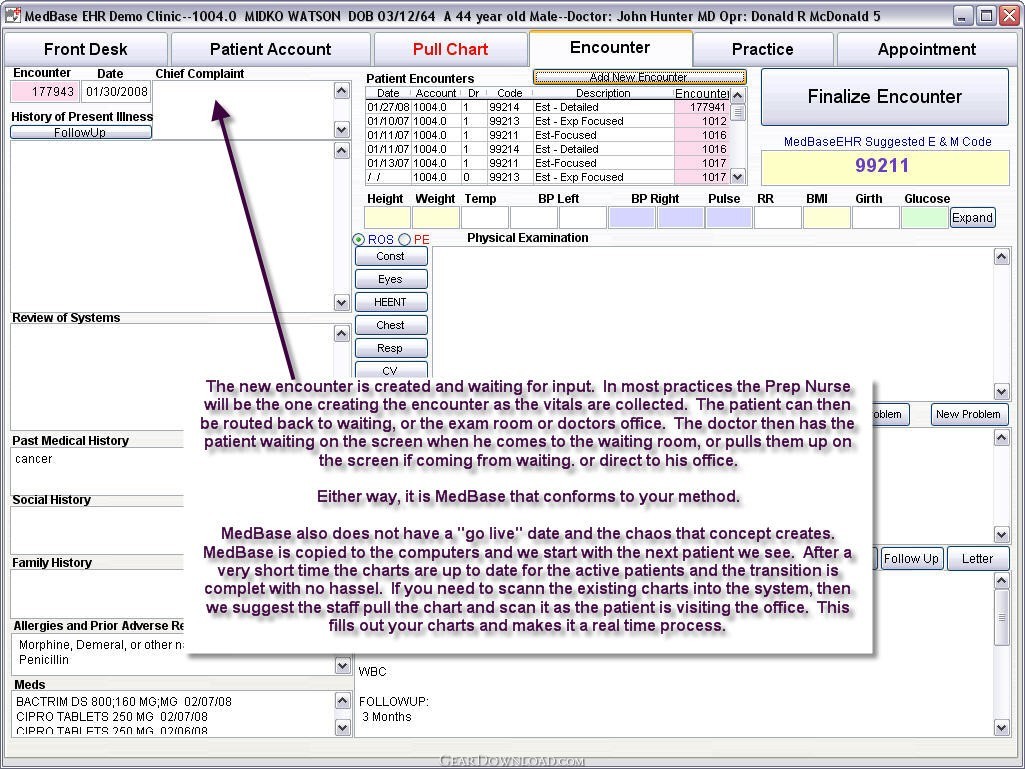The image size is (1025, 769).
Task: Click the New Problem button
Action: point(969,414)
